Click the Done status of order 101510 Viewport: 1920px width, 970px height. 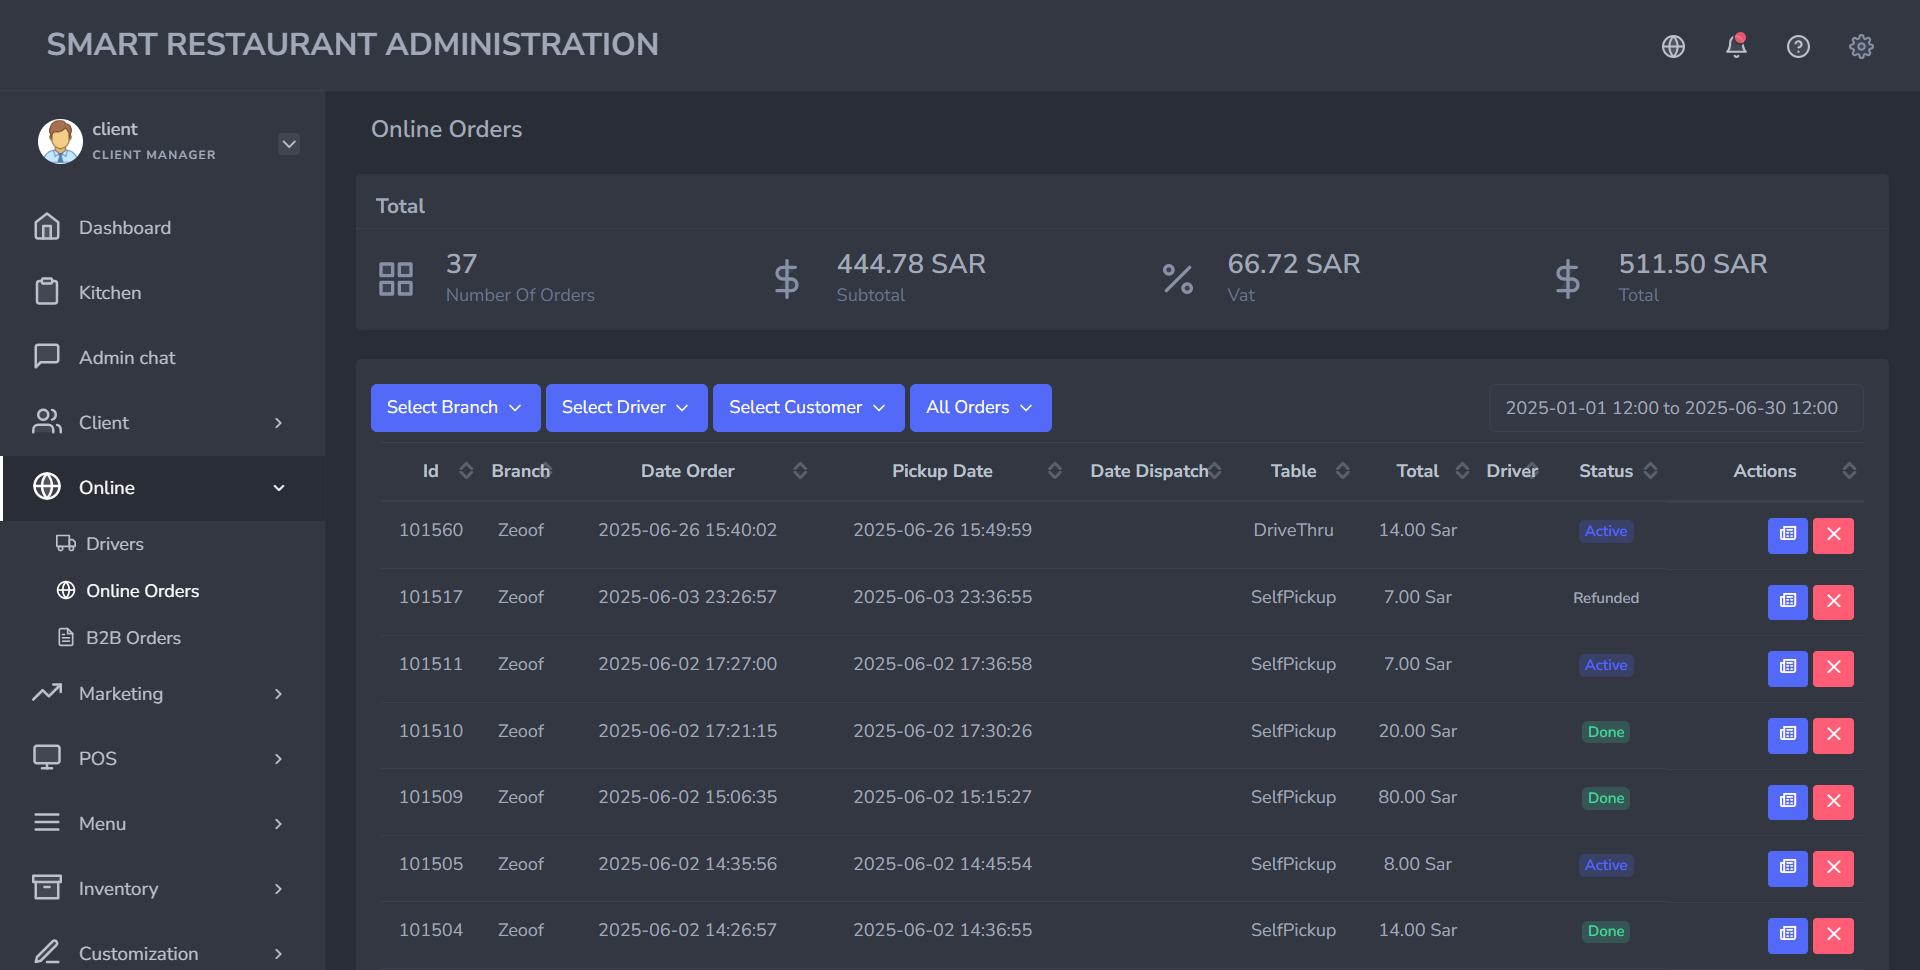click(x=1606, y=732)
